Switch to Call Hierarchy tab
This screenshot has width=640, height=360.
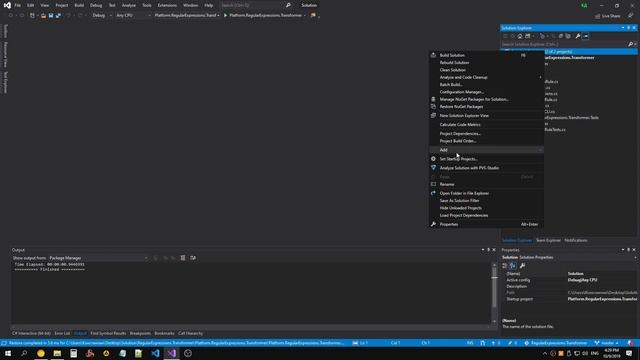(190, 333)
